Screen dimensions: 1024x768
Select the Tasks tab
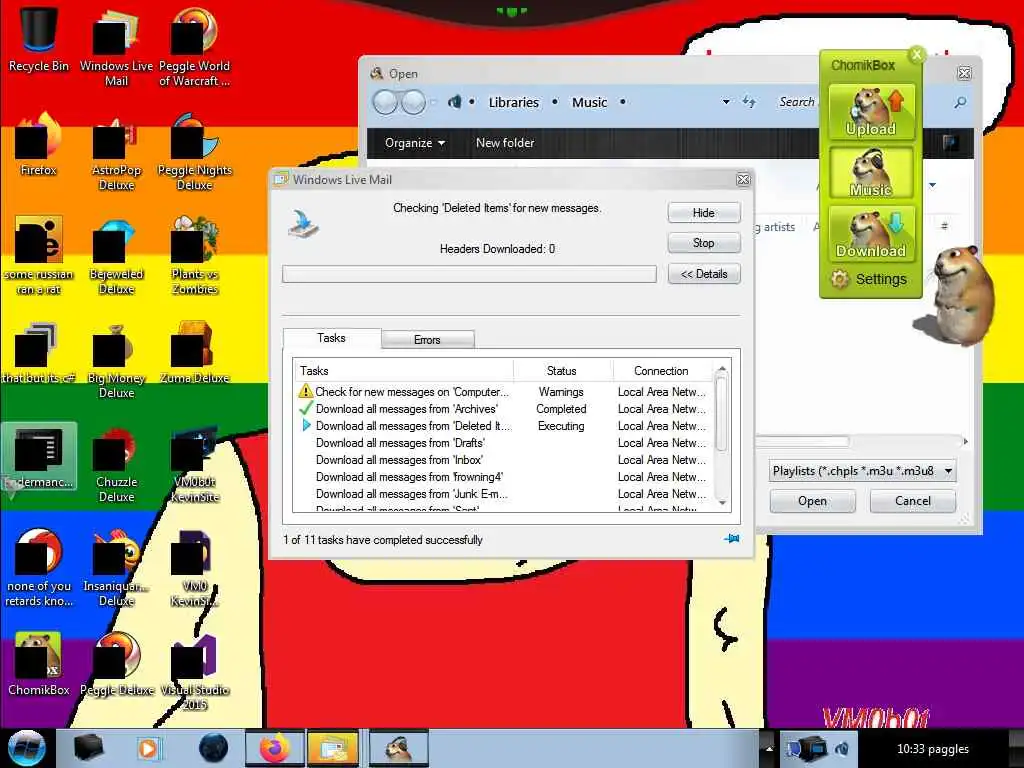pos(332,338)
